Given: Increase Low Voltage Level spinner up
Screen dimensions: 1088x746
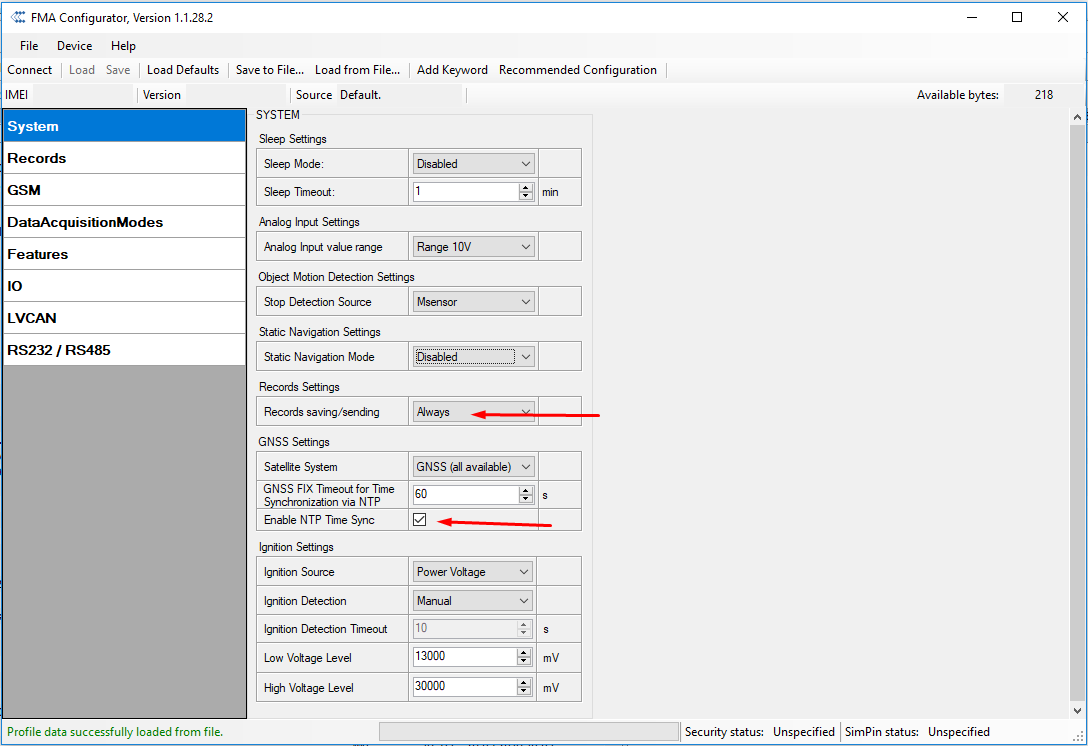Looking at the screenshot, I should click(524, 653).
